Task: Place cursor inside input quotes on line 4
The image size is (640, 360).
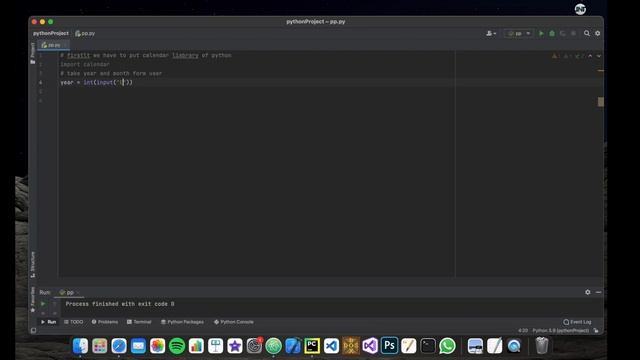Action: pyautogui.click(x=122, y=82)
